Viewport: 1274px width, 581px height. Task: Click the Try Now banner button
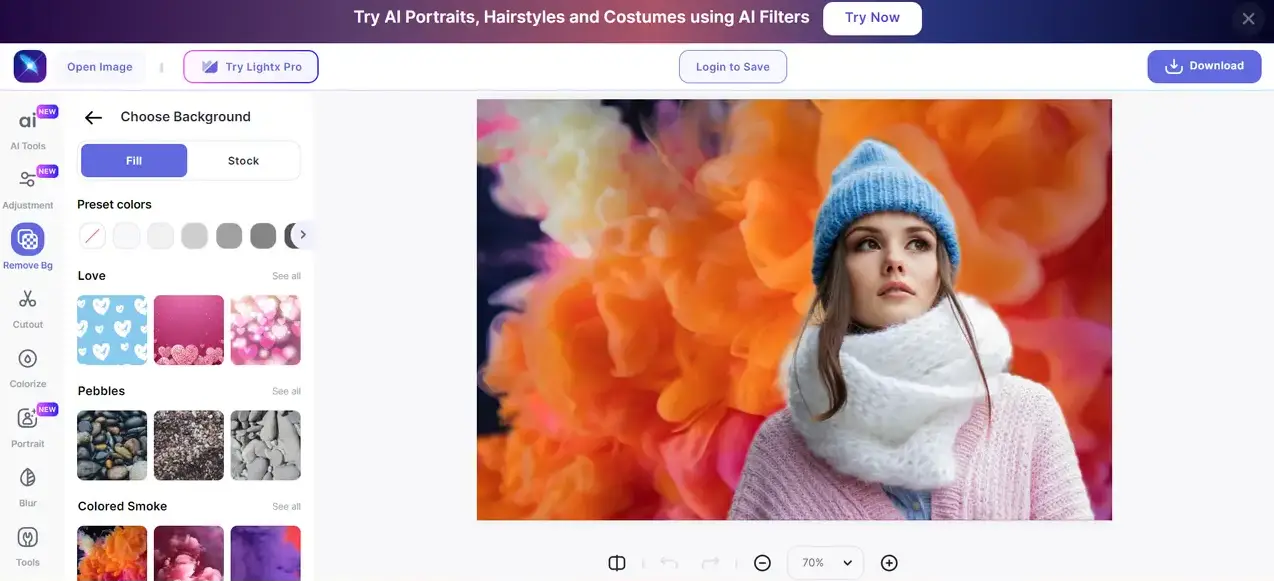[872, 18]
